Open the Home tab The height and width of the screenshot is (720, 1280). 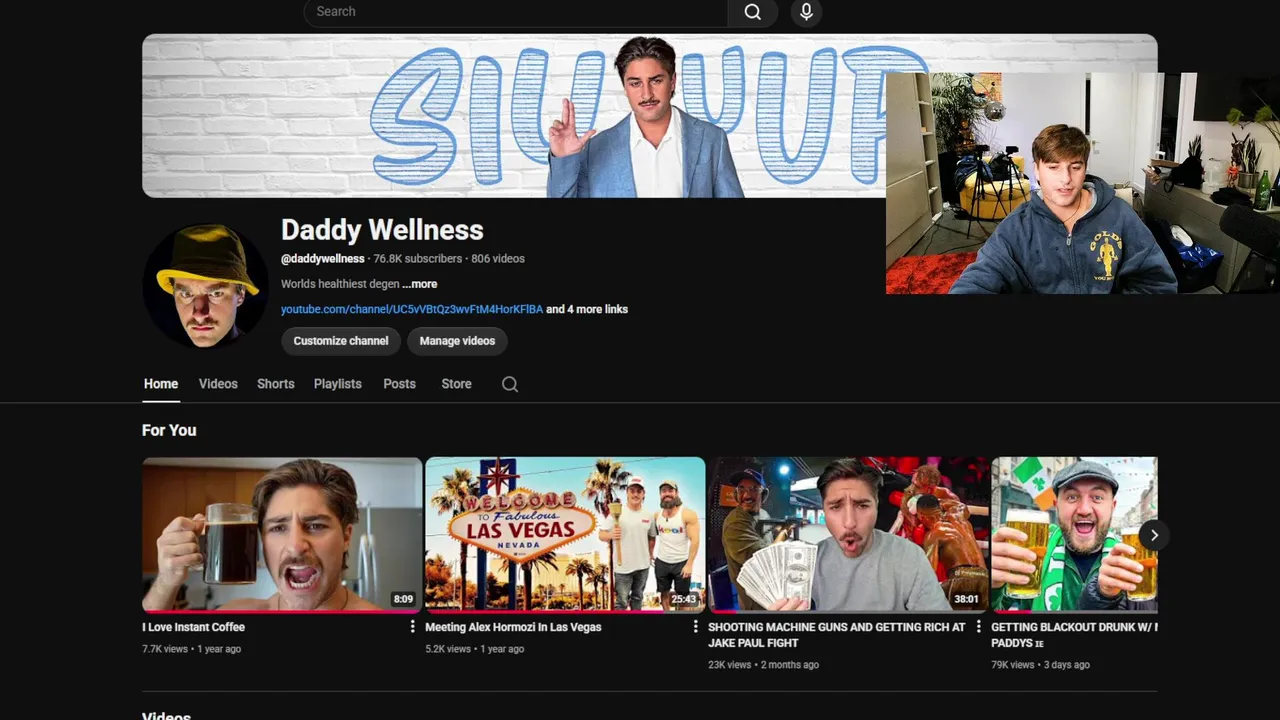(161, 384)
